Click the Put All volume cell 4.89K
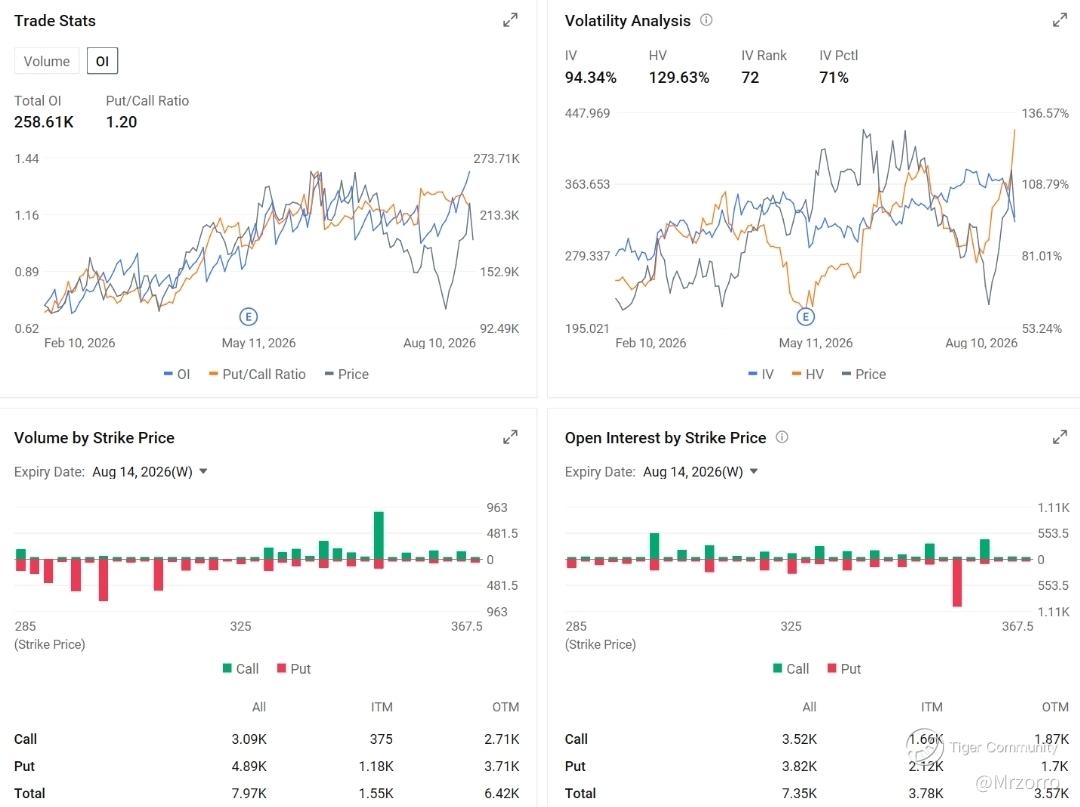1080x807 pixels. point(249,766)
